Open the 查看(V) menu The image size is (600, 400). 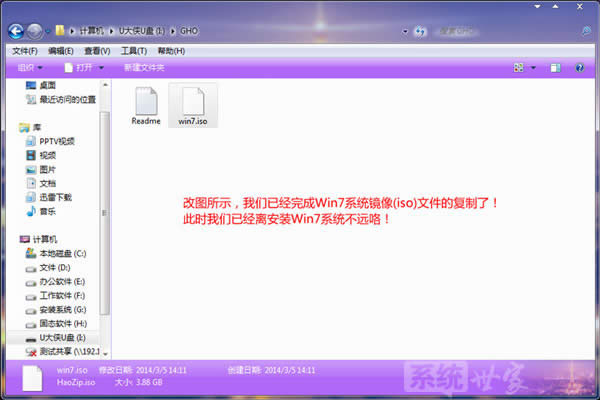click(97, 51)
